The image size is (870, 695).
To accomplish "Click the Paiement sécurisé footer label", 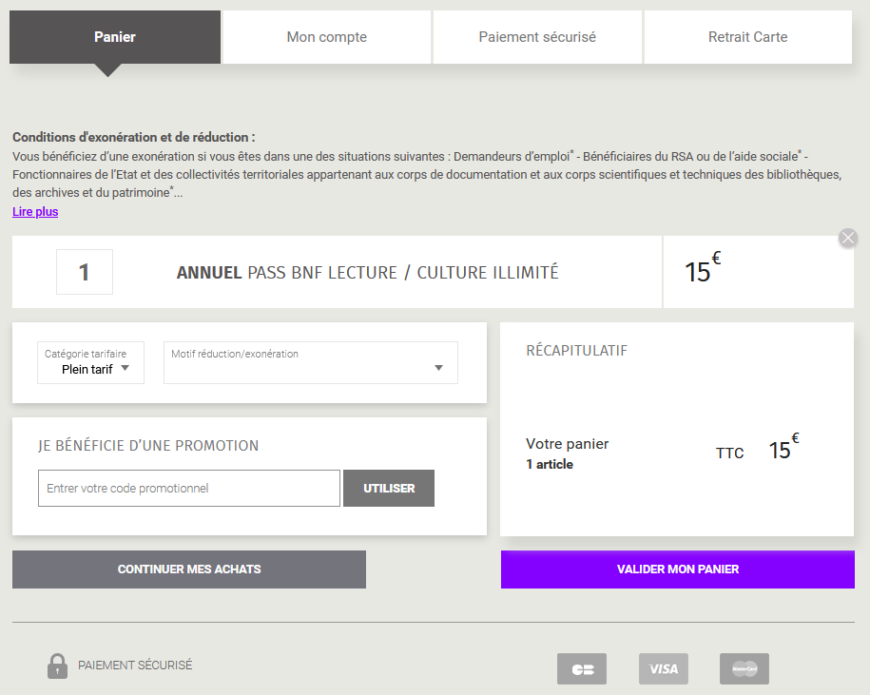I will 135,665.
